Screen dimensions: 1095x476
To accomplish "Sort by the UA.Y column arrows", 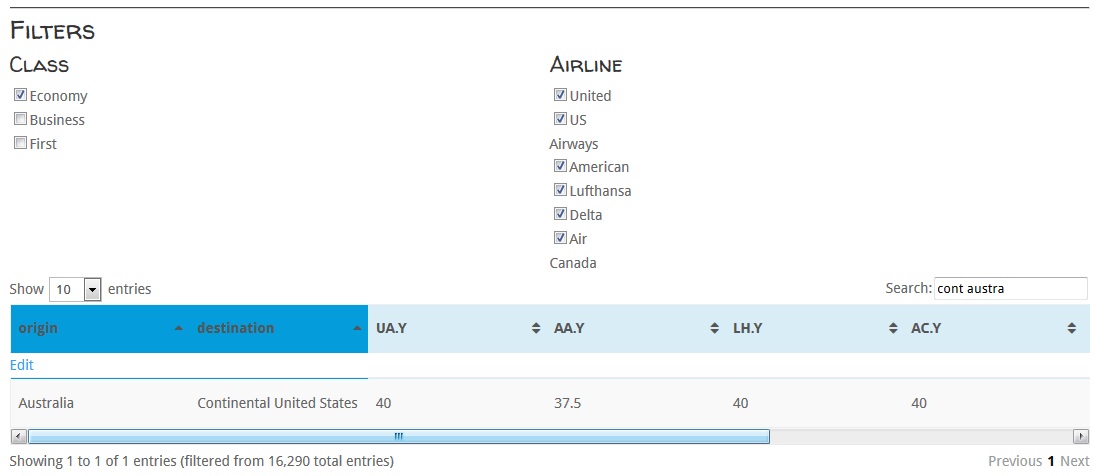I will (536, 328).
